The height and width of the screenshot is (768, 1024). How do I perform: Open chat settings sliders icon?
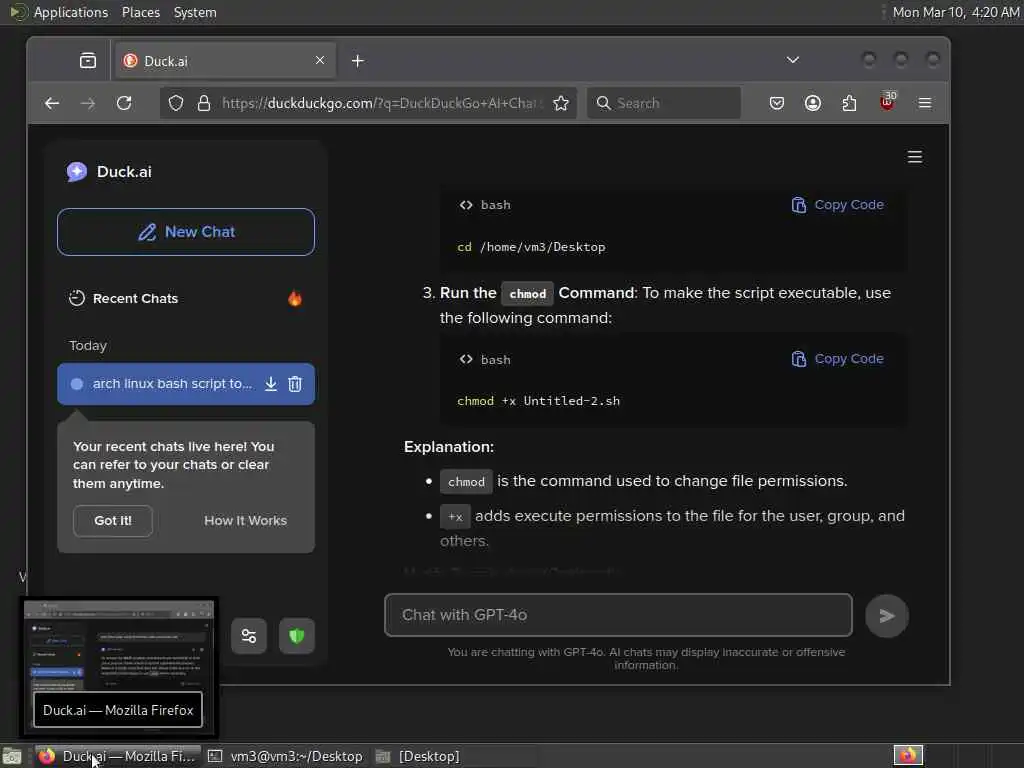249,635
